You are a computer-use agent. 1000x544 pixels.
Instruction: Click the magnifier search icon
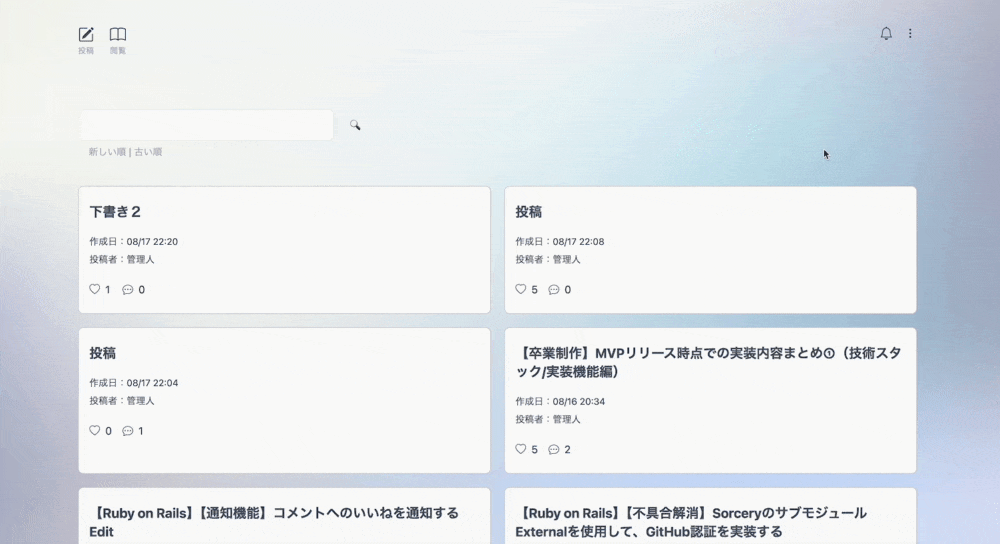point(355,125)
